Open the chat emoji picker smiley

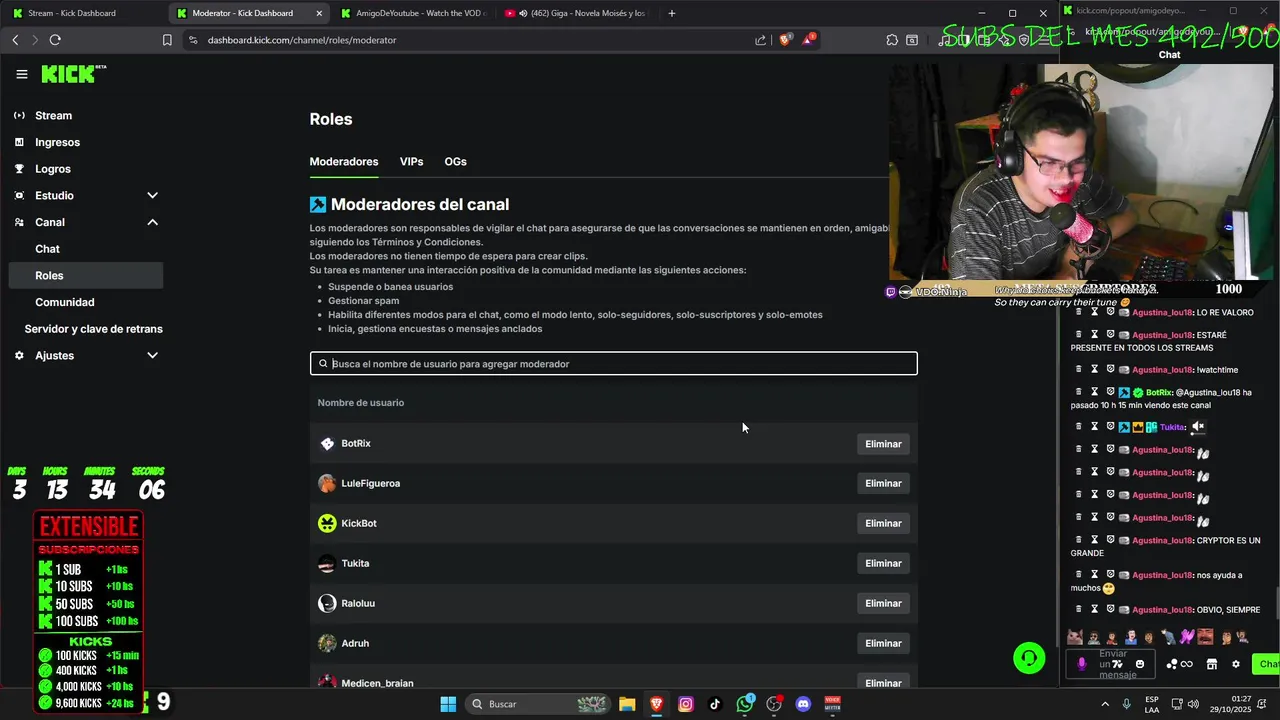pos(1139,664)
